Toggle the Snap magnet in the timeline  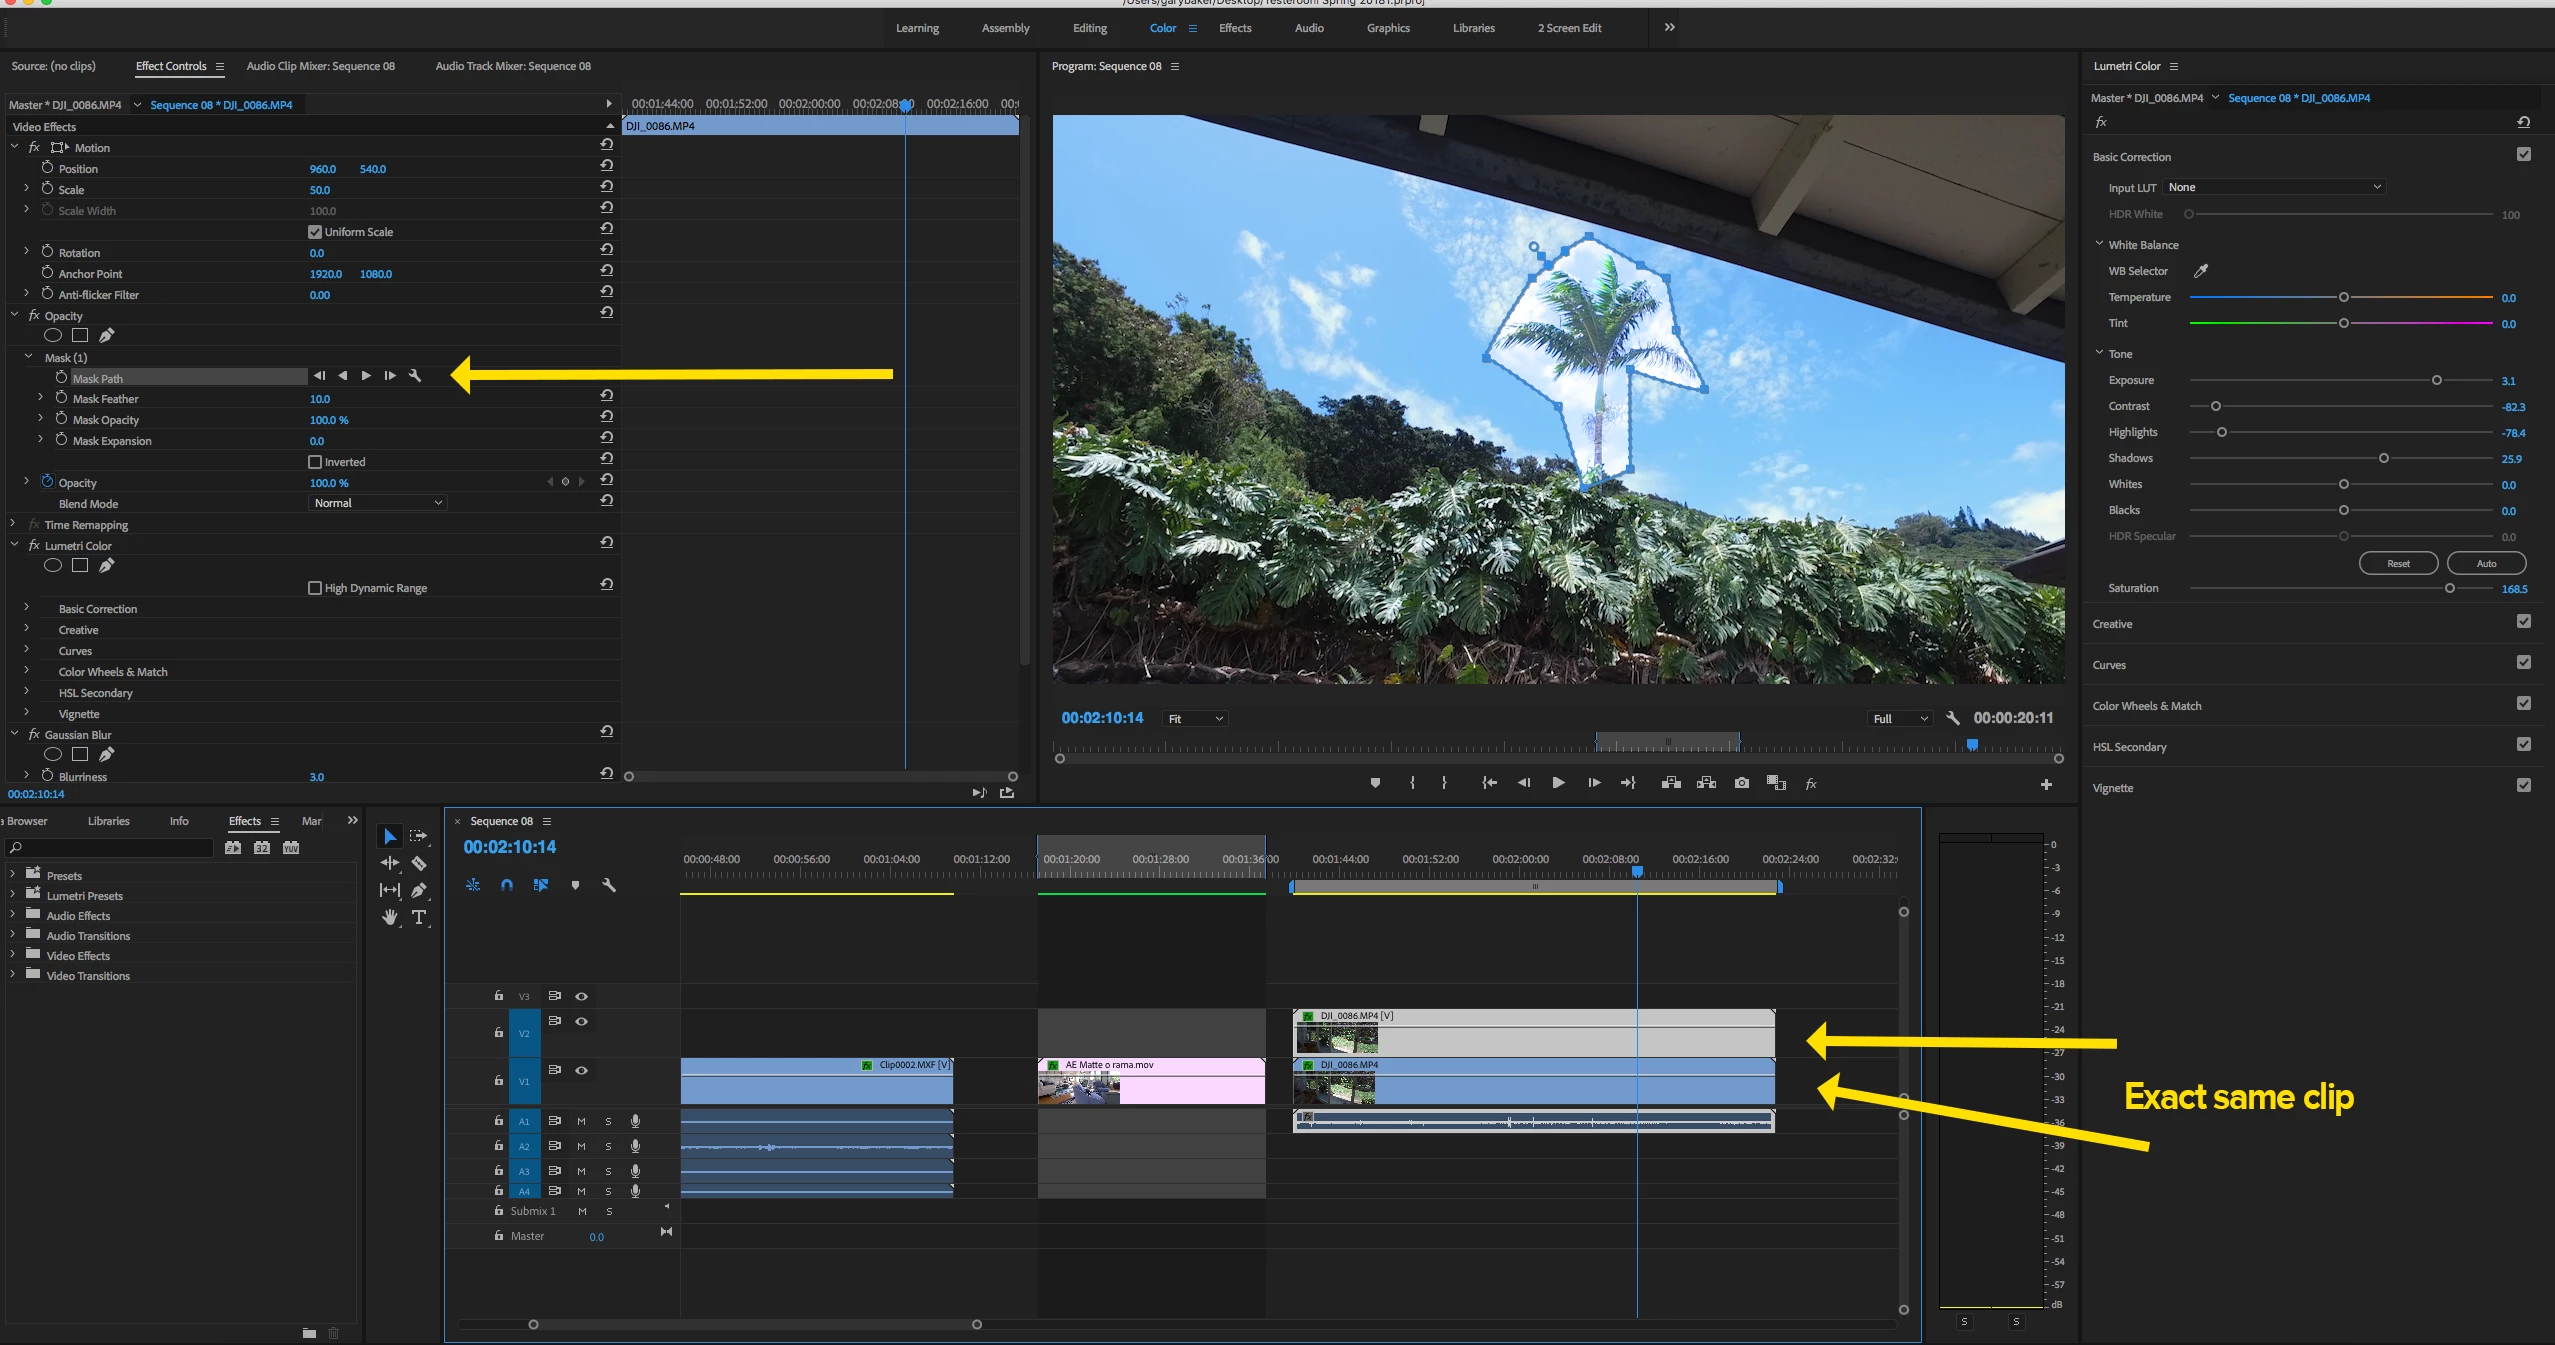tap(507, 885)
